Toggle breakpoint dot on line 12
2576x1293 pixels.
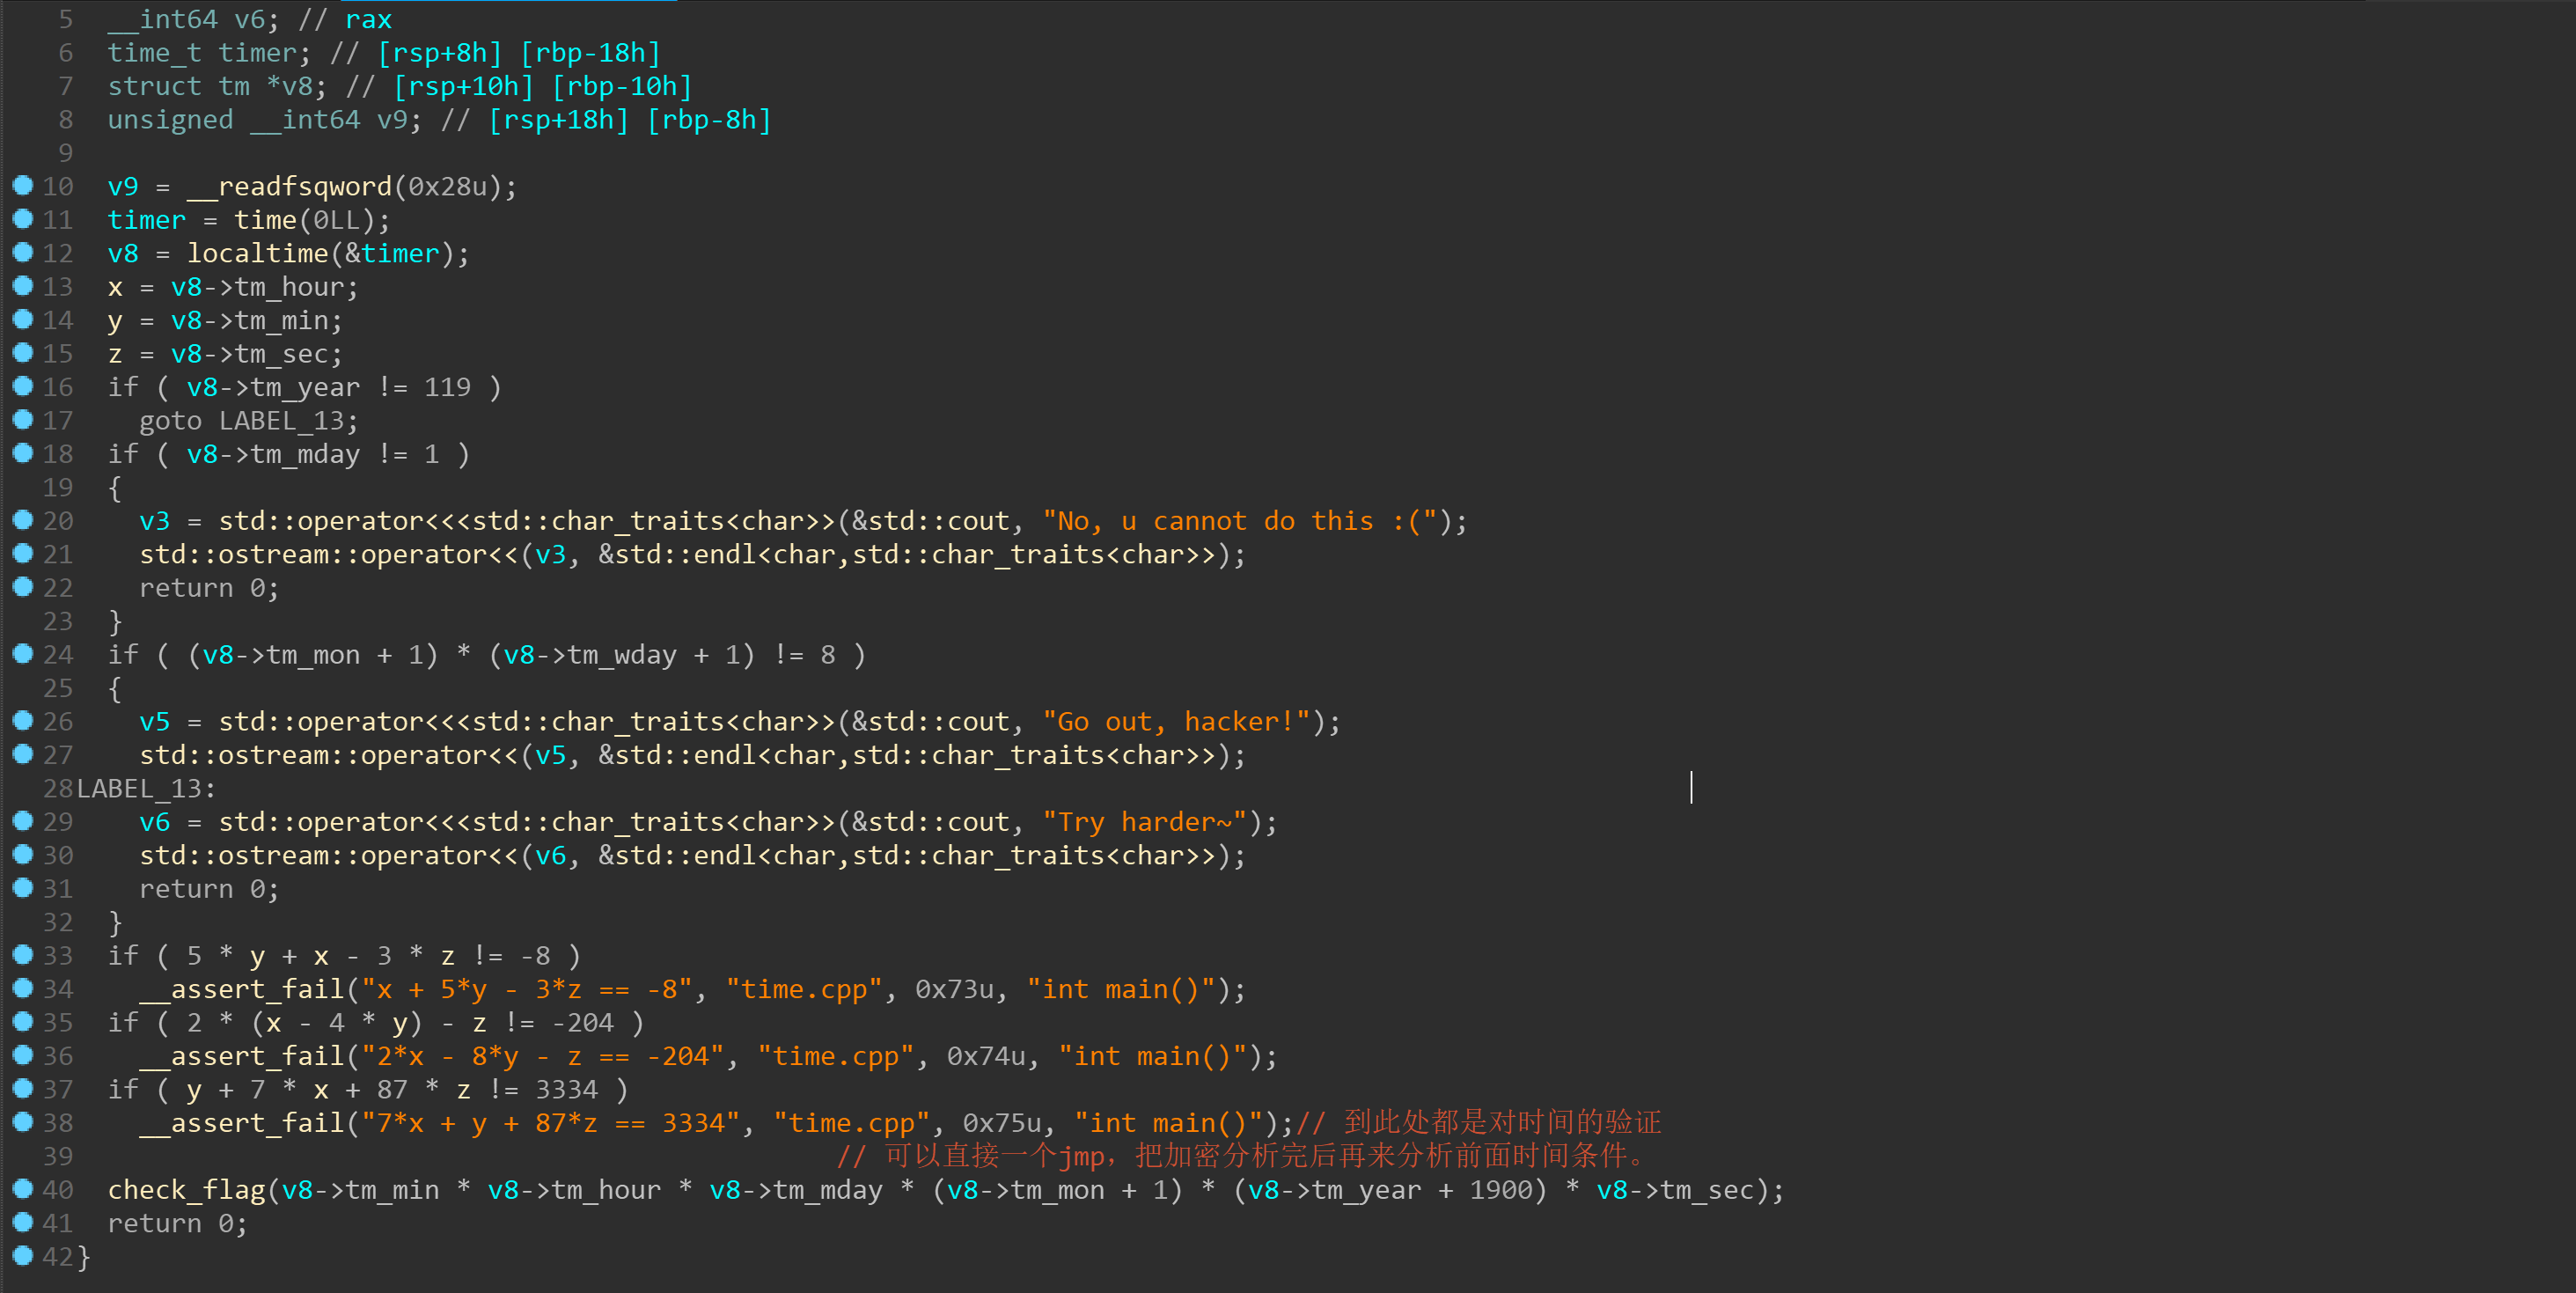coord(22,252)
